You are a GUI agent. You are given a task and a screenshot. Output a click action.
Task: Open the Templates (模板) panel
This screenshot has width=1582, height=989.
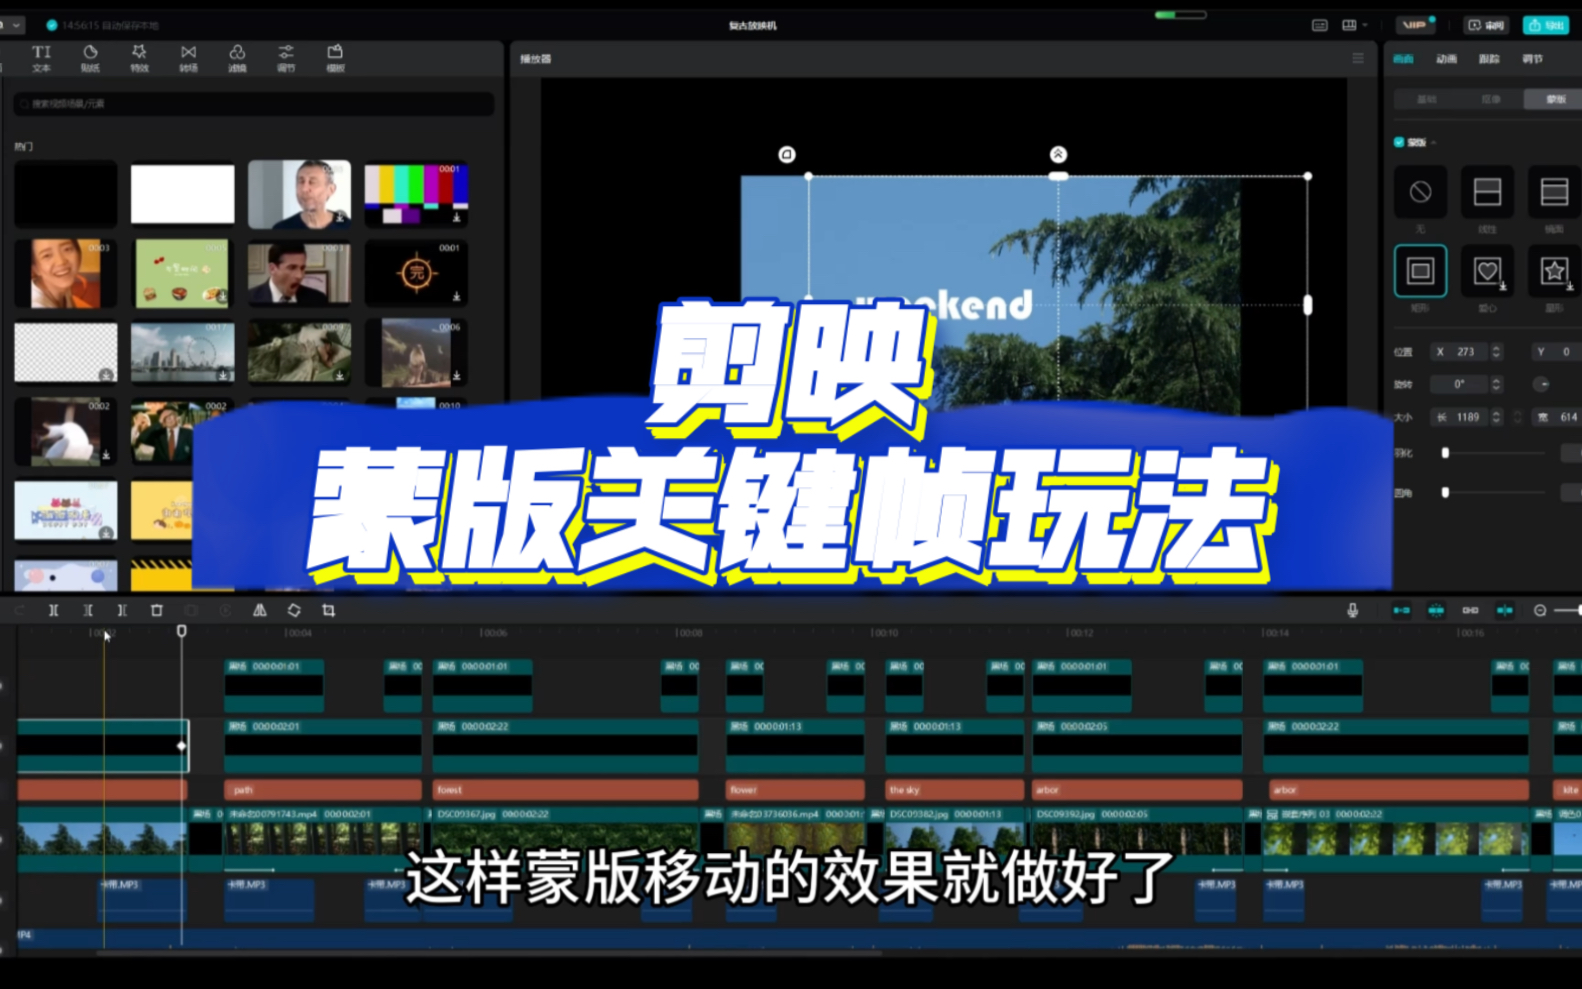(335, 58)
